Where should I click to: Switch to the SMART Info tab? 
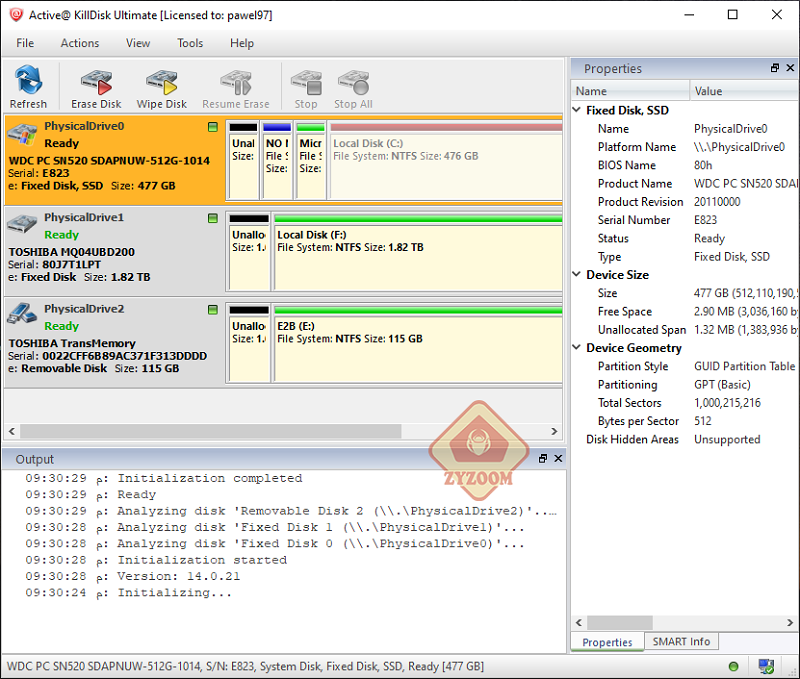(681, 641)
